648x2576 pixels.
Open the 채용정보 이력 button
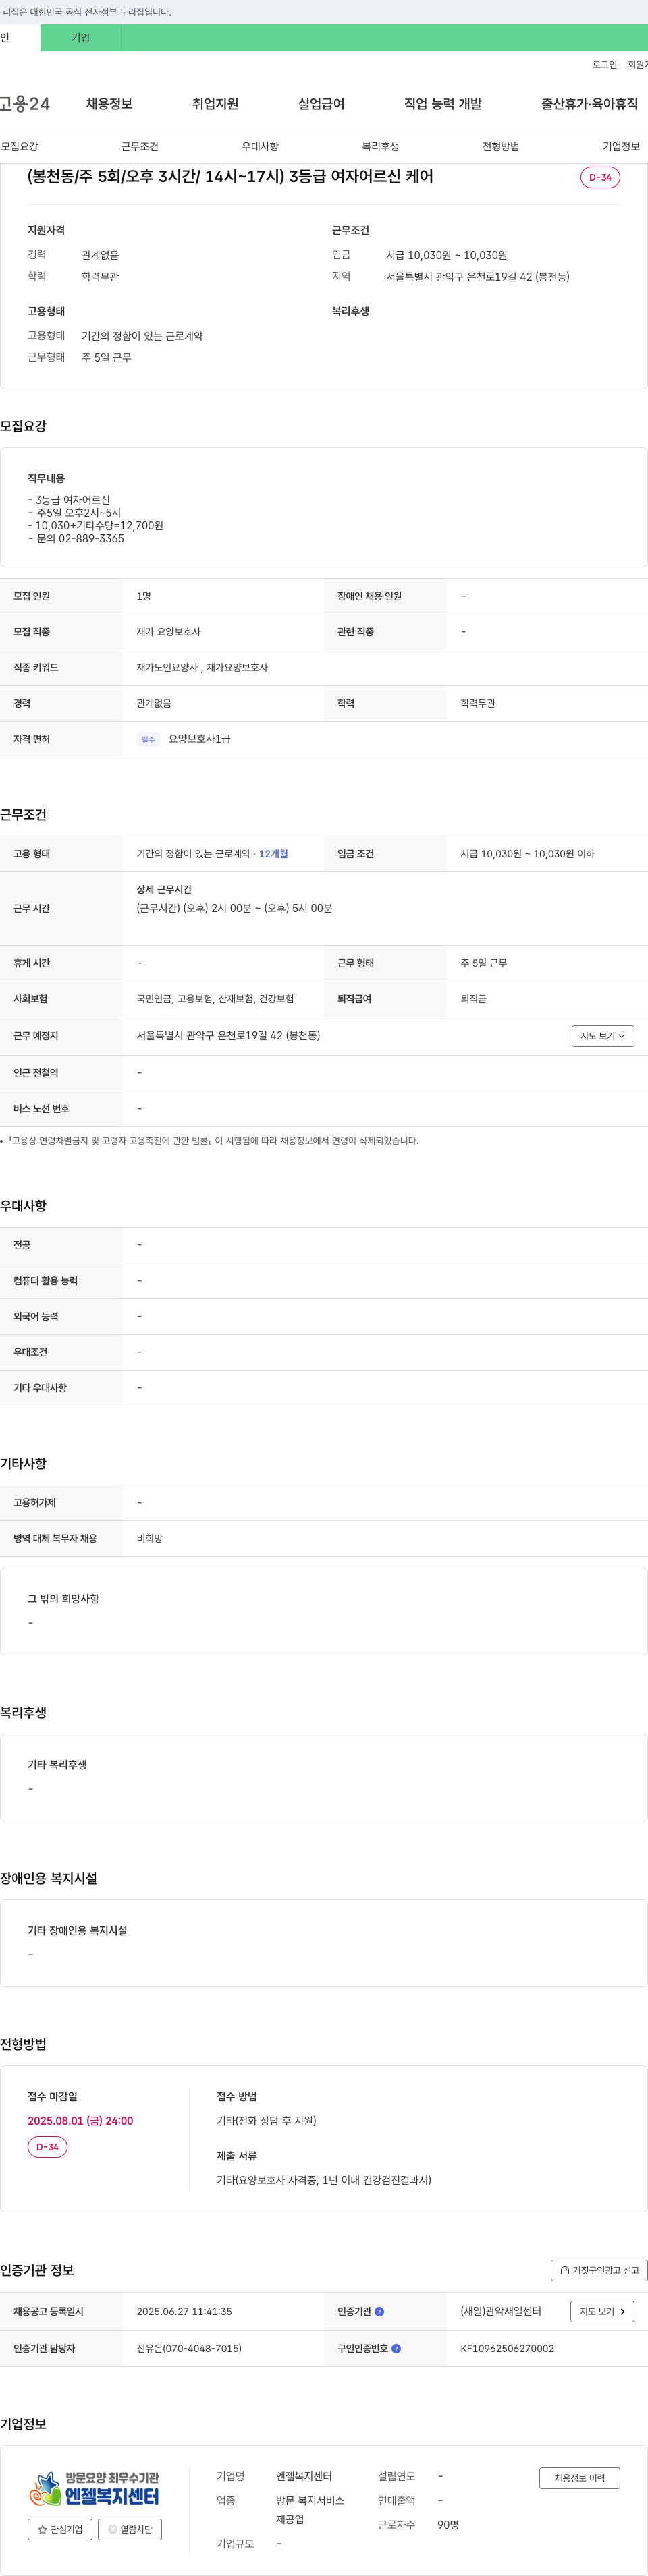(x=579, y=2478)
